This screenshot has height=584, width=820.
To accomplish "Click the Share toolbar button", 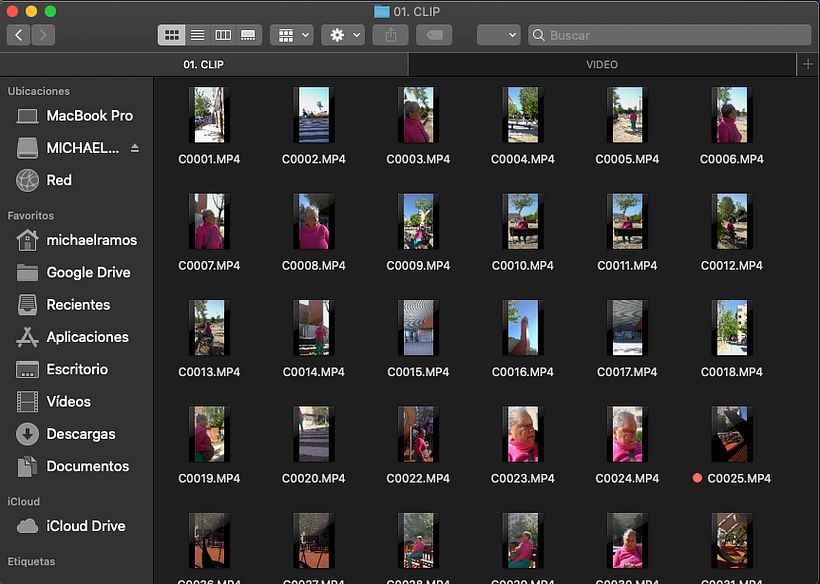I will [x=390, y=35].
